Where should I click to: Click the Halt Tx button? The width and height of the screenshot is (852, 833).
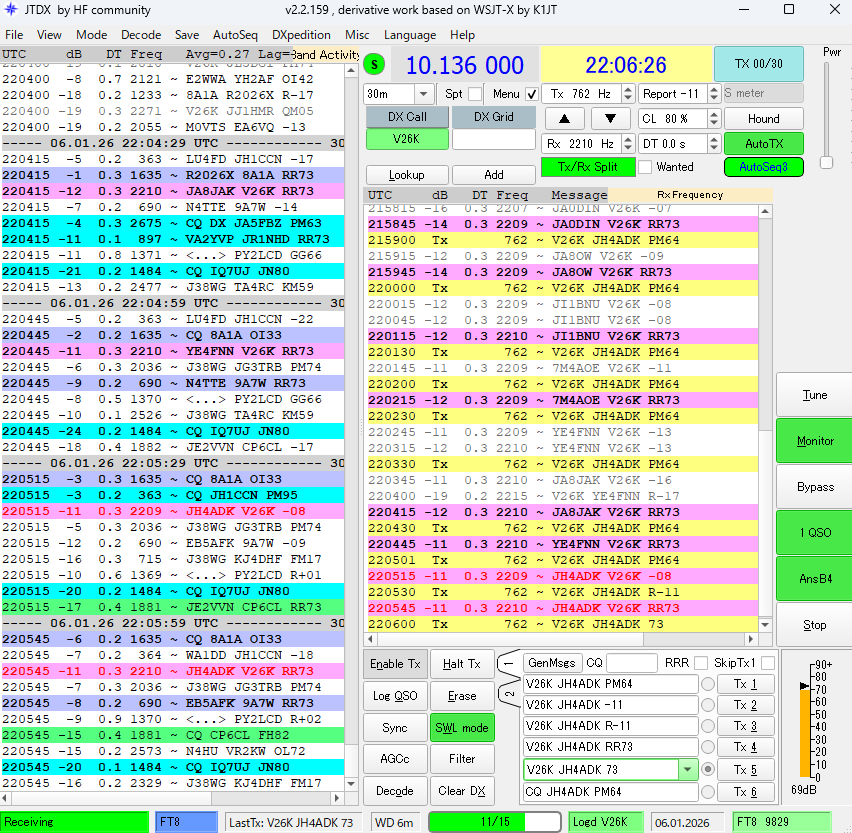point(461,664)
